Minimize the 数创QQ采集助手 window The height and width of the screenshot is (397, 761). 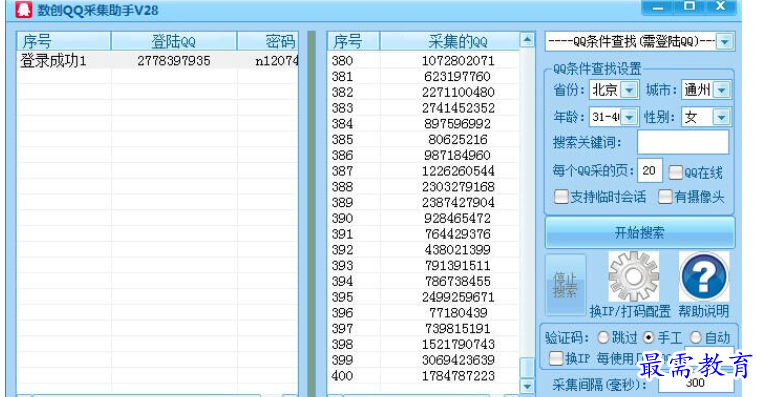(x=658, y=7)
